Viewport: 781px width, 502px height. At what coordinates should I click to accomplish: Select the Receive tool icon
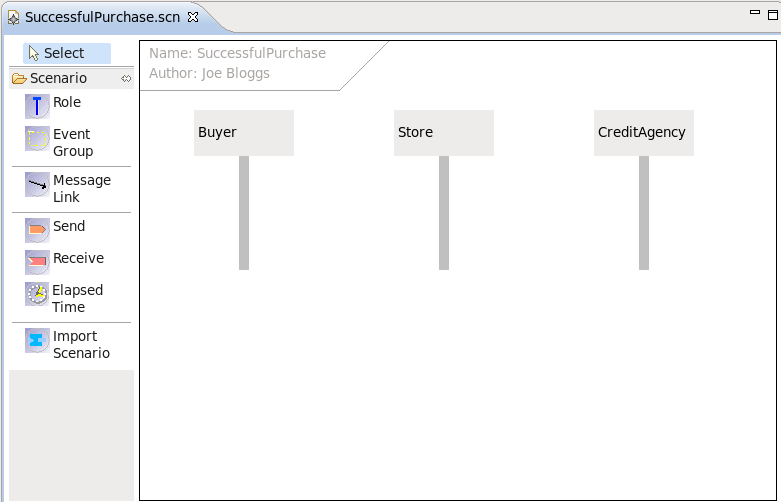click(x=37, y=262)
